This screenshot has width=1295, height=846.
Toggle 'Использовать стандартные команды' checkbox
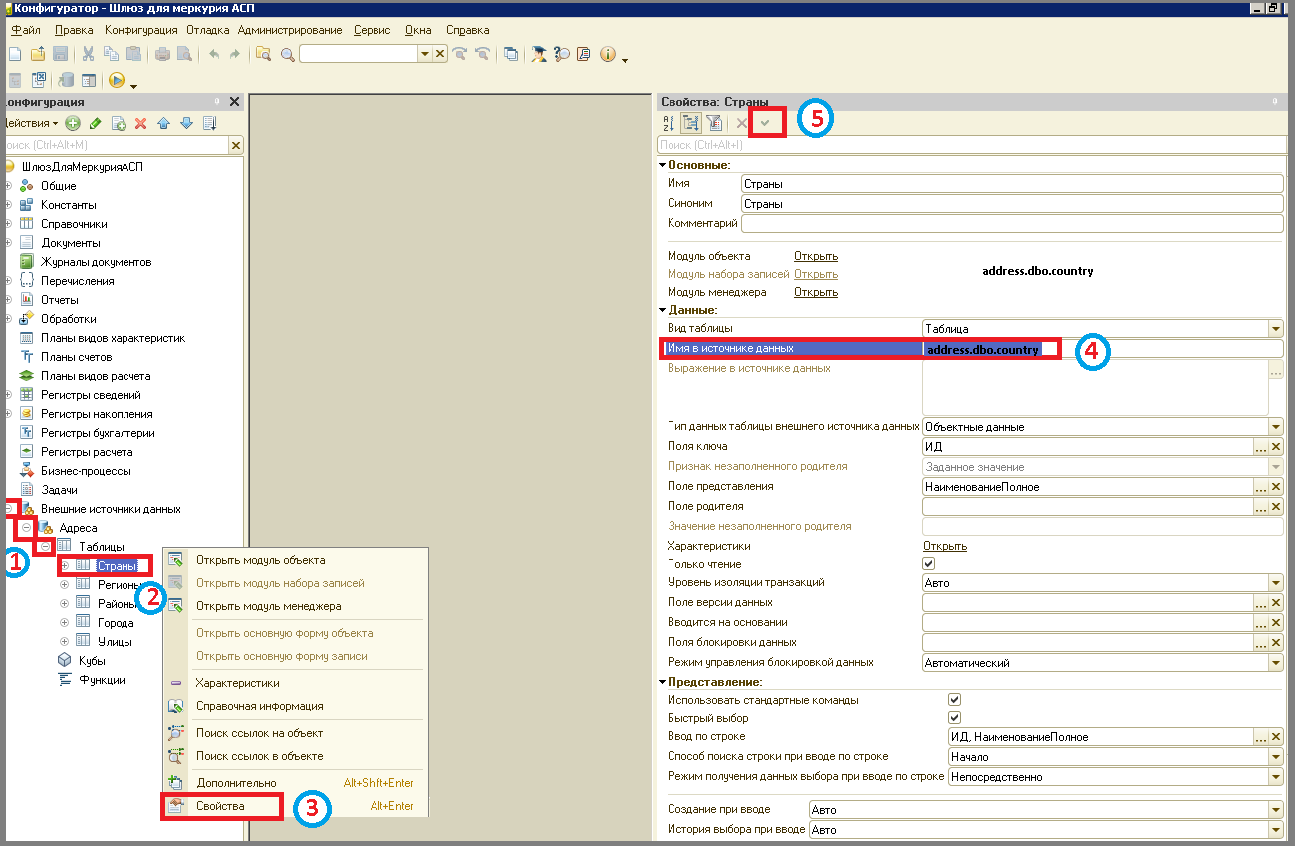click(954, 700)
